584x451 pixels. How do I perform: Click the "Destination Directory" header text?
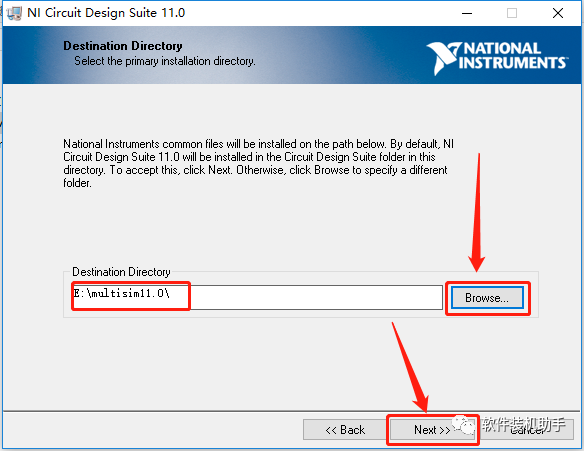click(123, 46)
